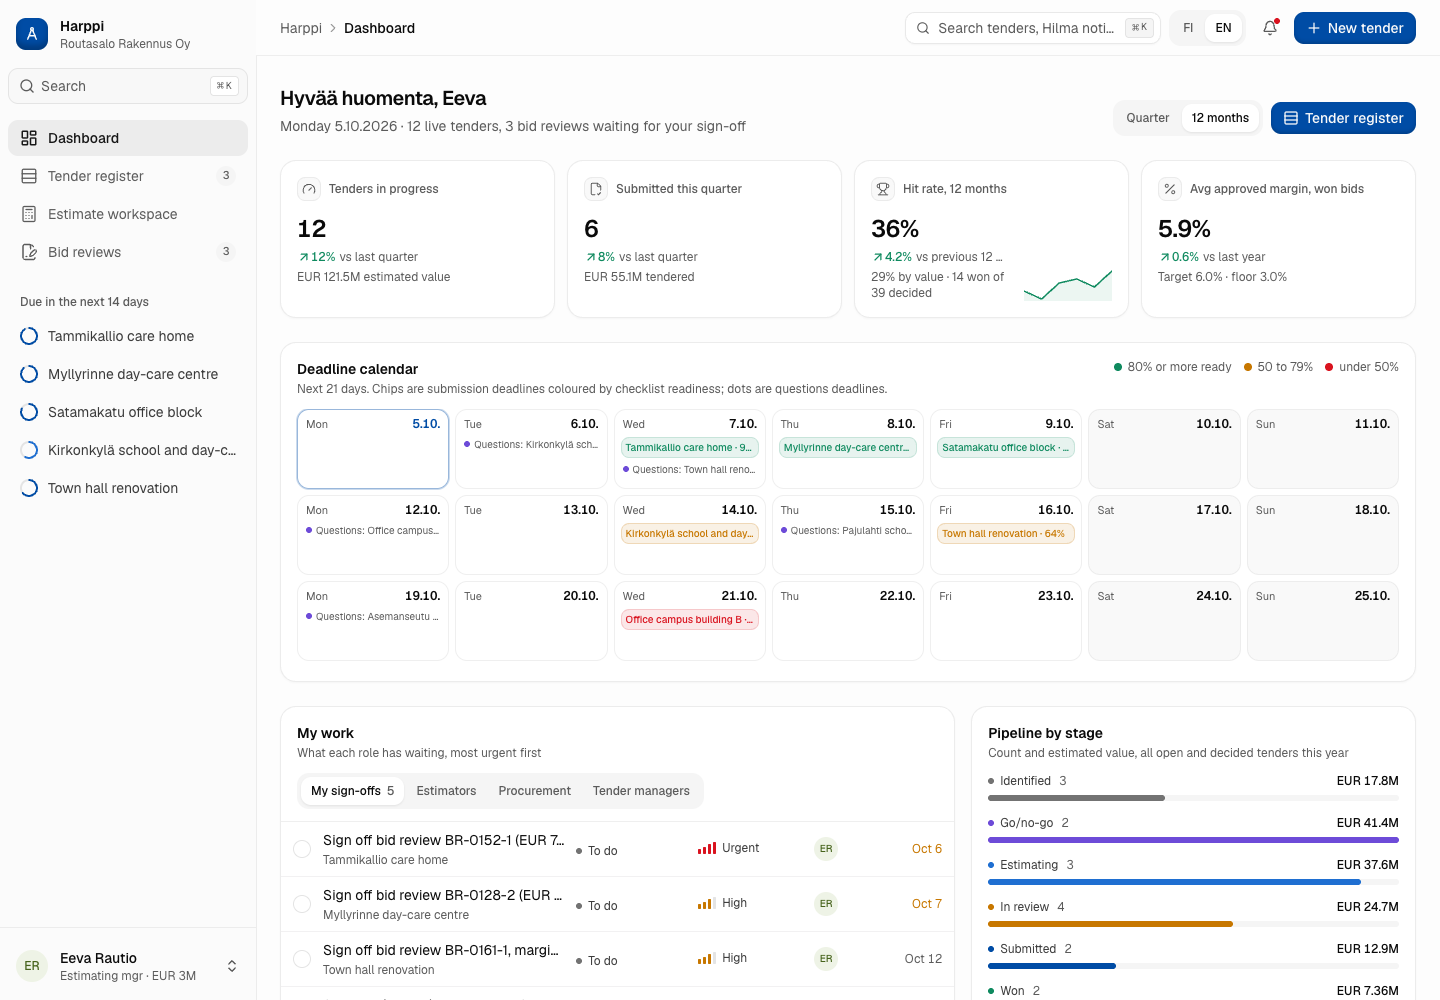
Task: Click the High priority icon on BR-0161-1
Action: (x=706, y=958)
